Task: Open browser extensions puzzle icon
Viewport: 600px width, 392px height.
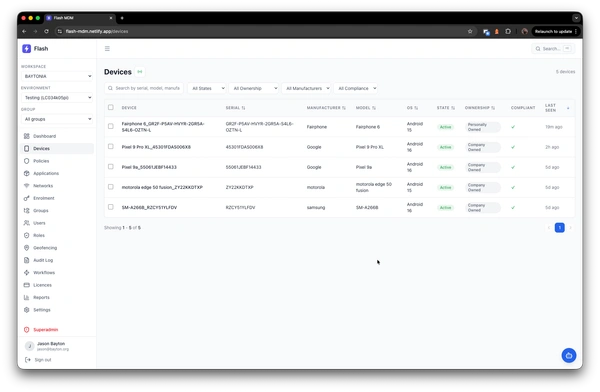Action: (508, 31)
